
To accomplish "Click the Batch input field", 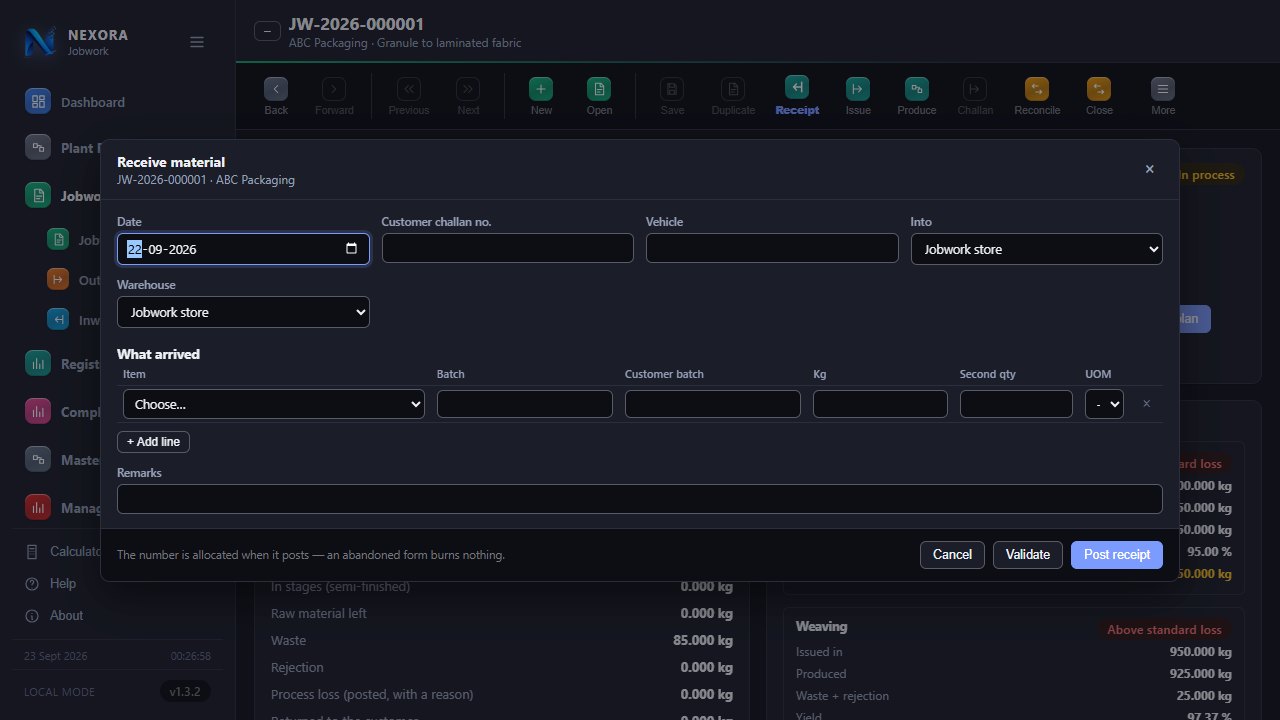I will 525,404.
